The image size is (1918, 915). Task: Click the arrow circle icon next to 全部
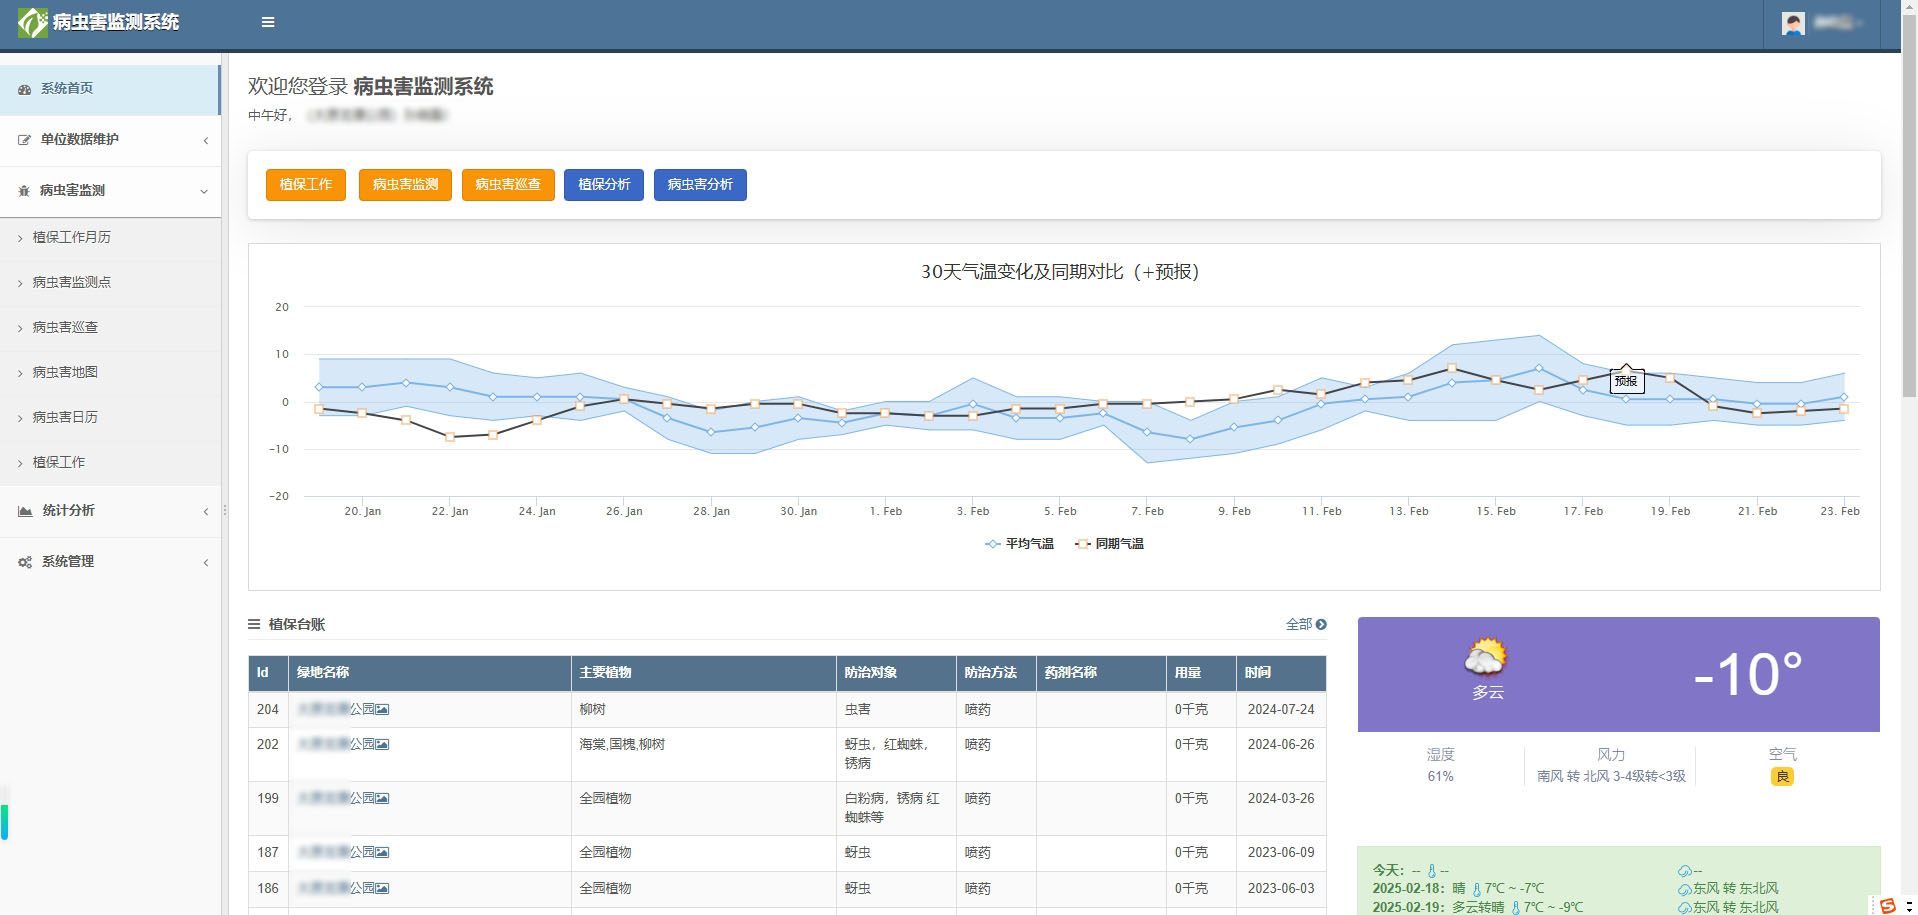pyautogui.click(x=1321, y=624)
